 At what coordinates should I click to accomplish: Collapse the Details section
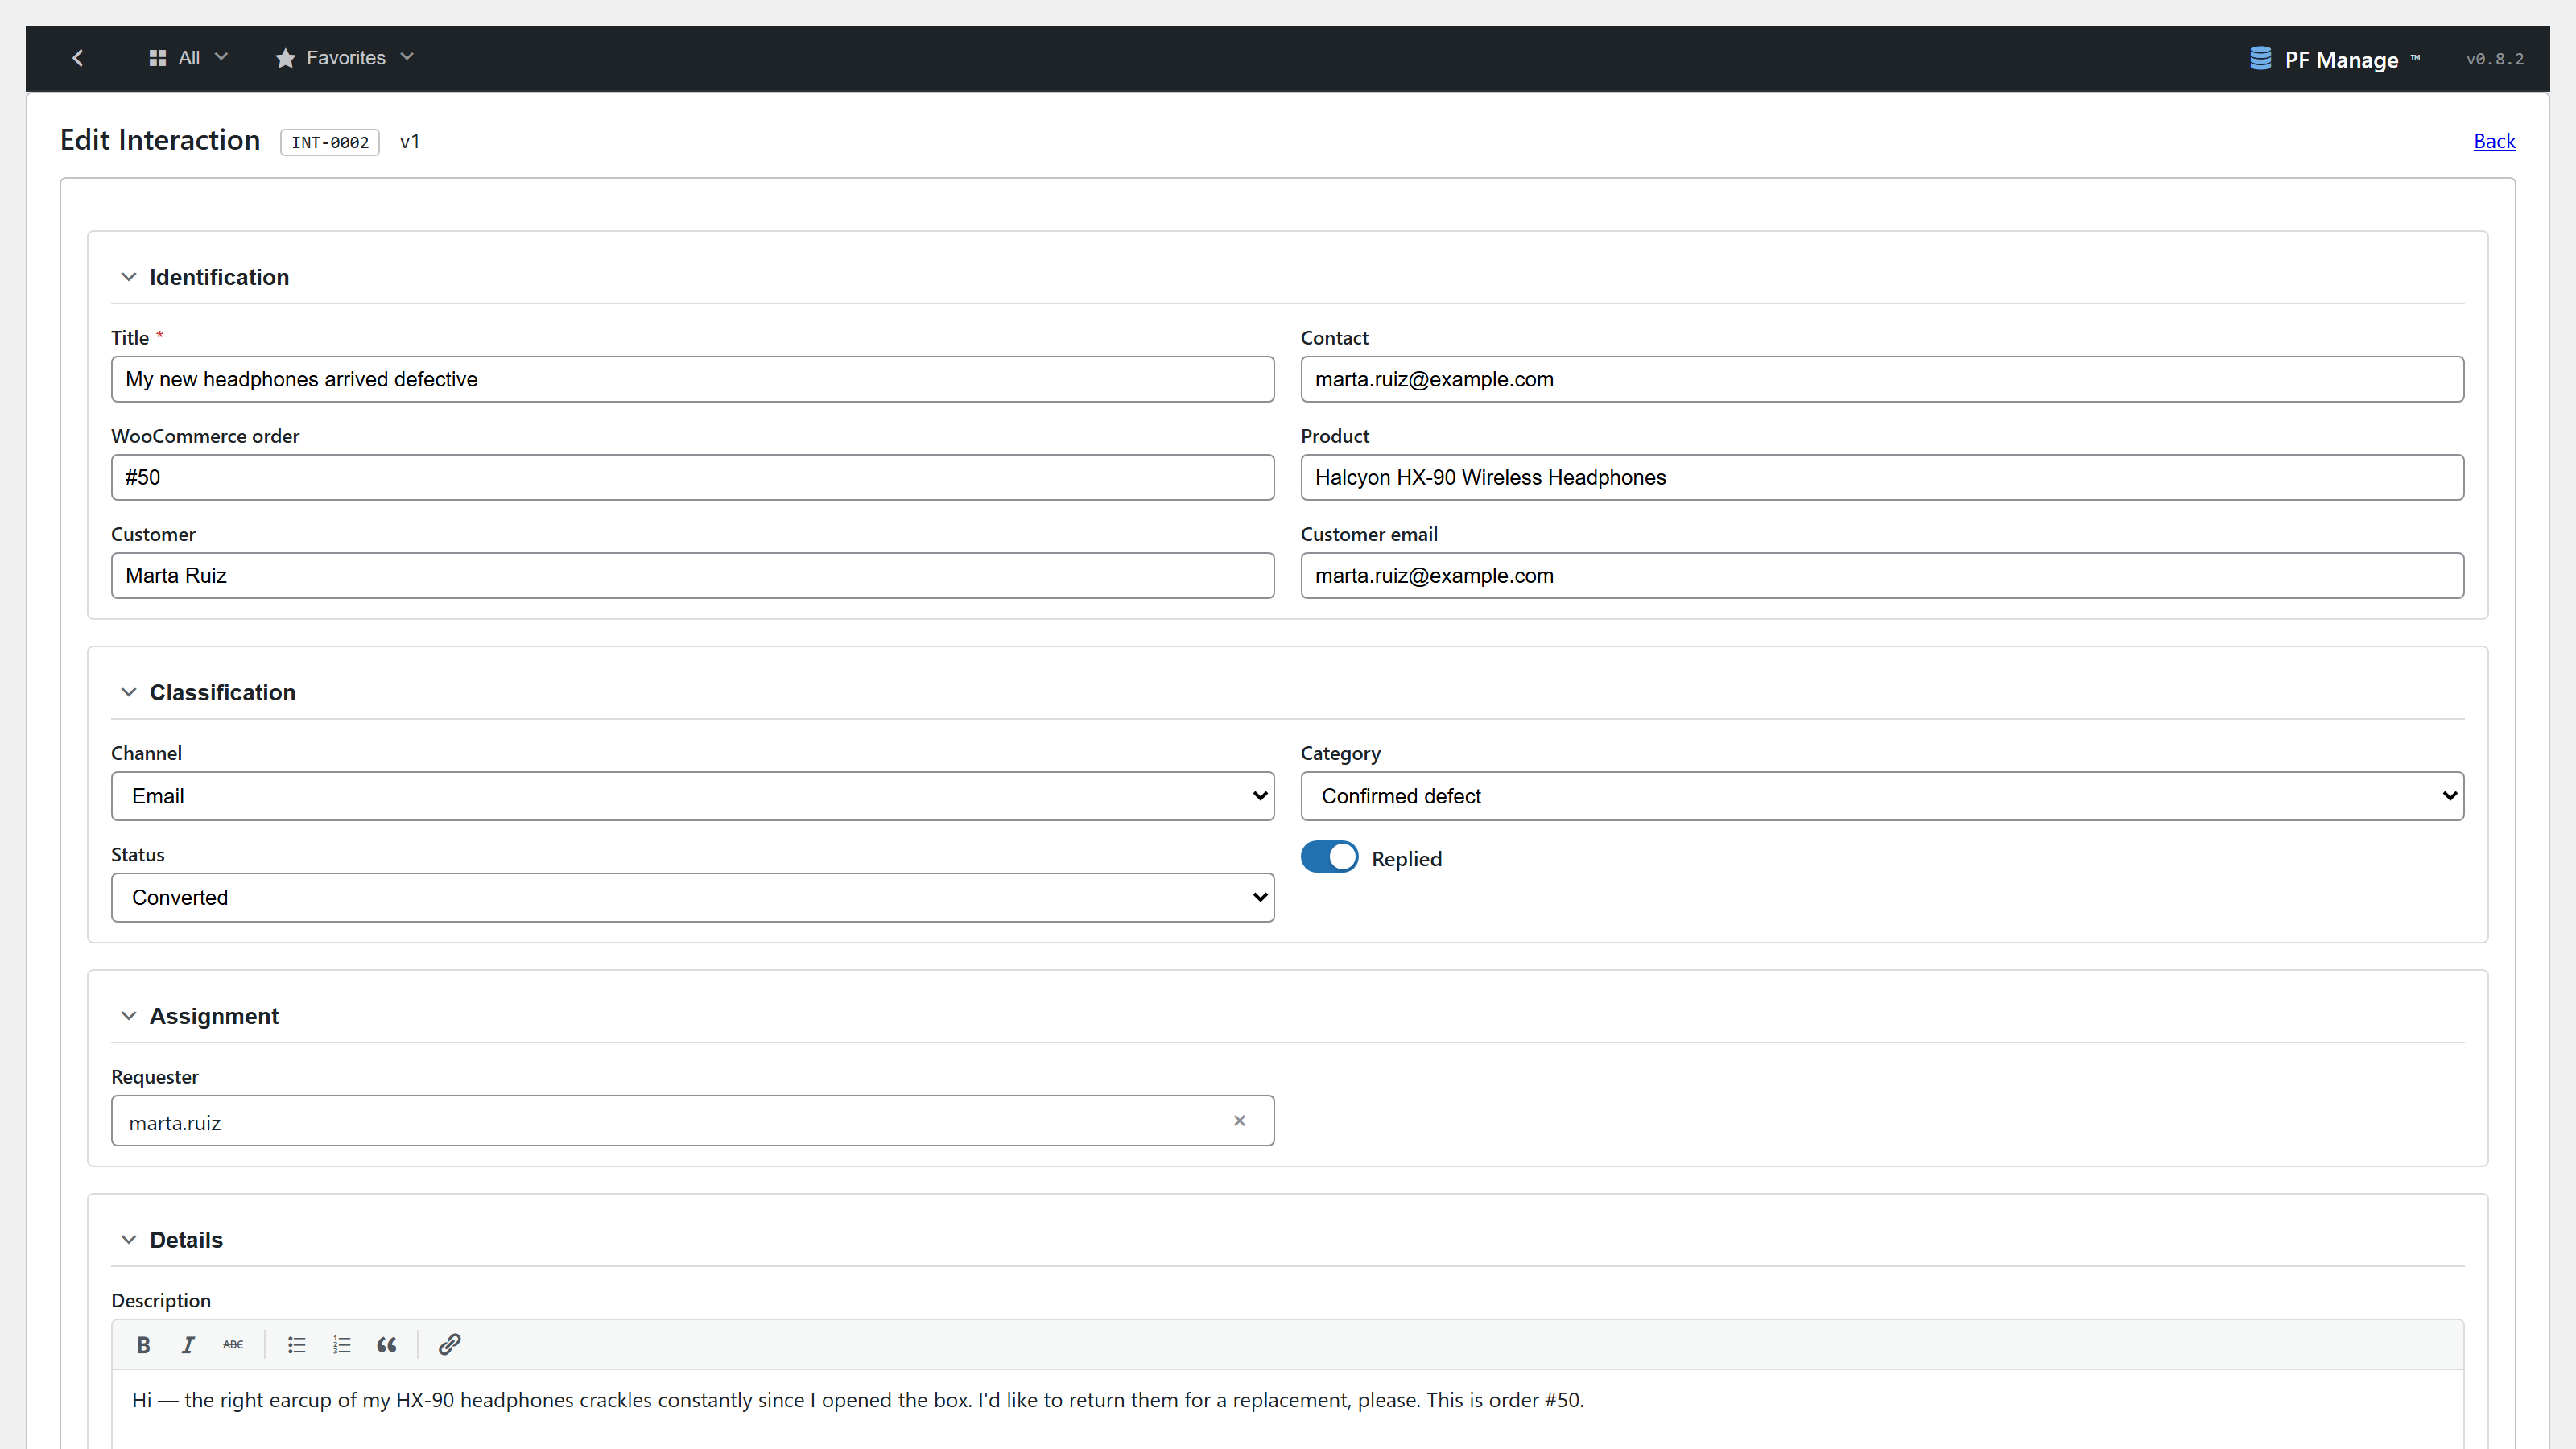[128, 1240]
